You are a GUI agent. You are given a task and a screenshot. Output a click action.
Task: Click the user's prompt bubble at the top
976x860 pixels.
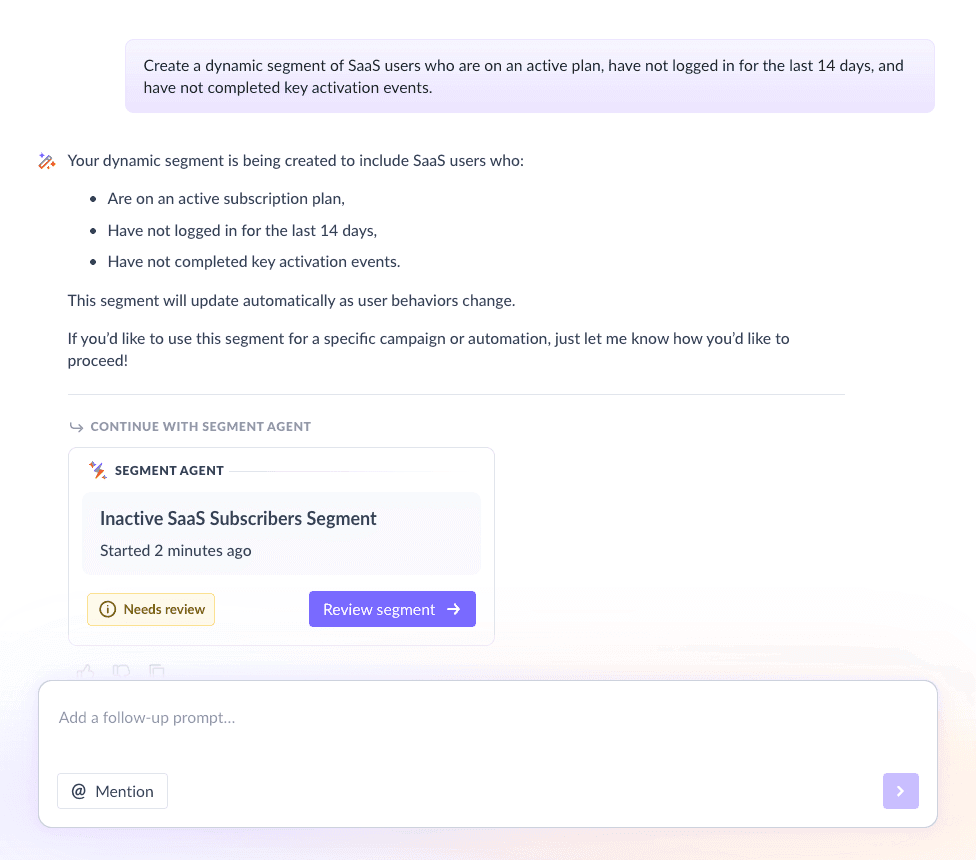530,76
